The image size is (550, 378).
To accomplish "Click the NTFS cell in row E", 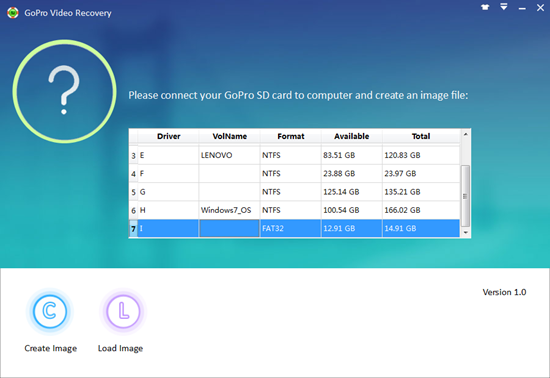I will (290, 155).
